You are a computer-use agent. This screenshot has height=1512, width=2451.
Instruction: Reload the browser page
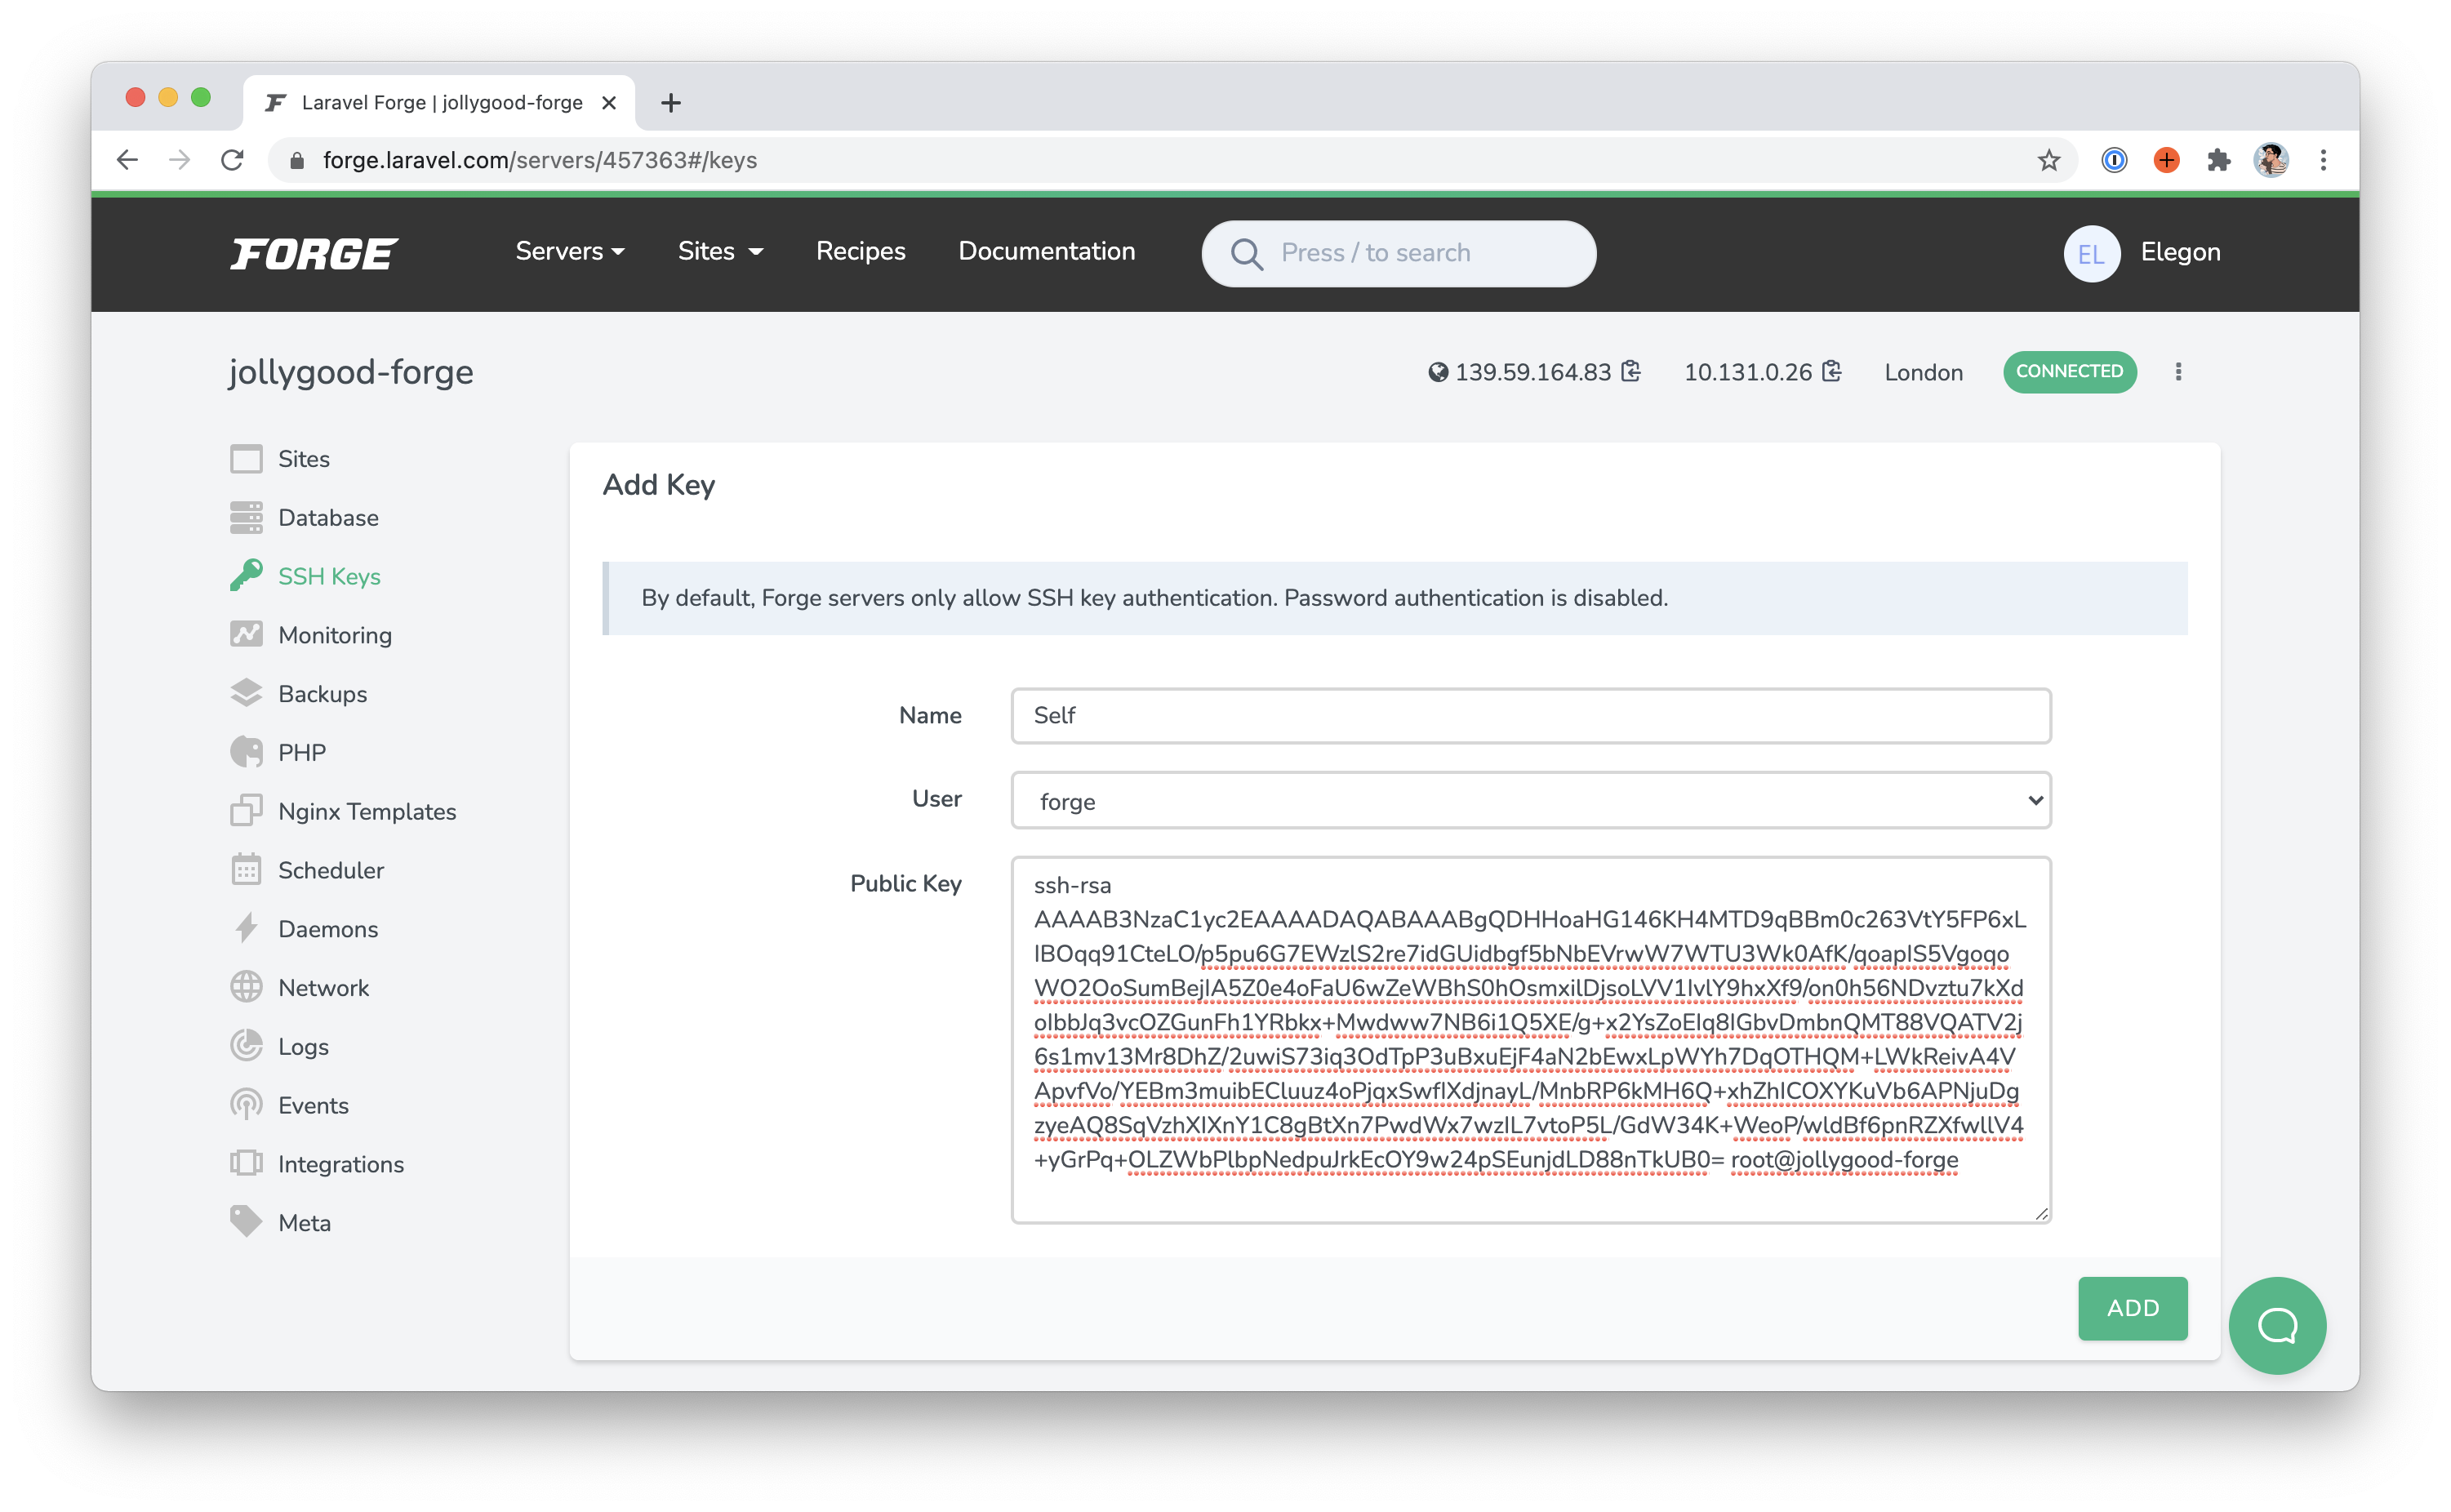coord(232,160)
